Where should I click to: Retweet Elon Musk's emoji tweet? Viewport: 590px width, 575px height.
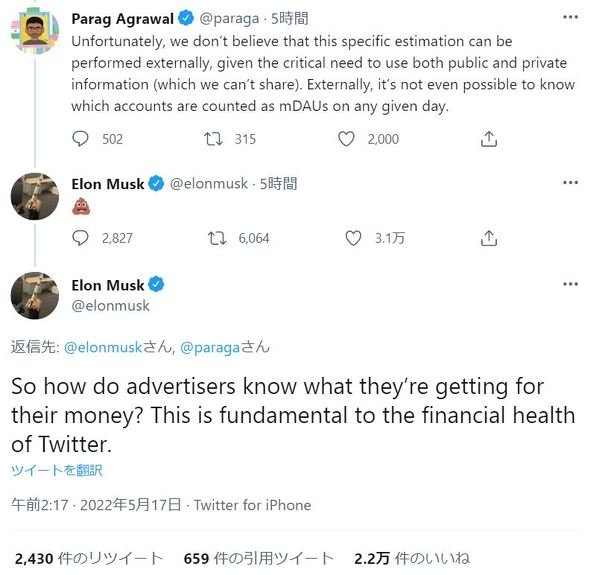[217, 238]
